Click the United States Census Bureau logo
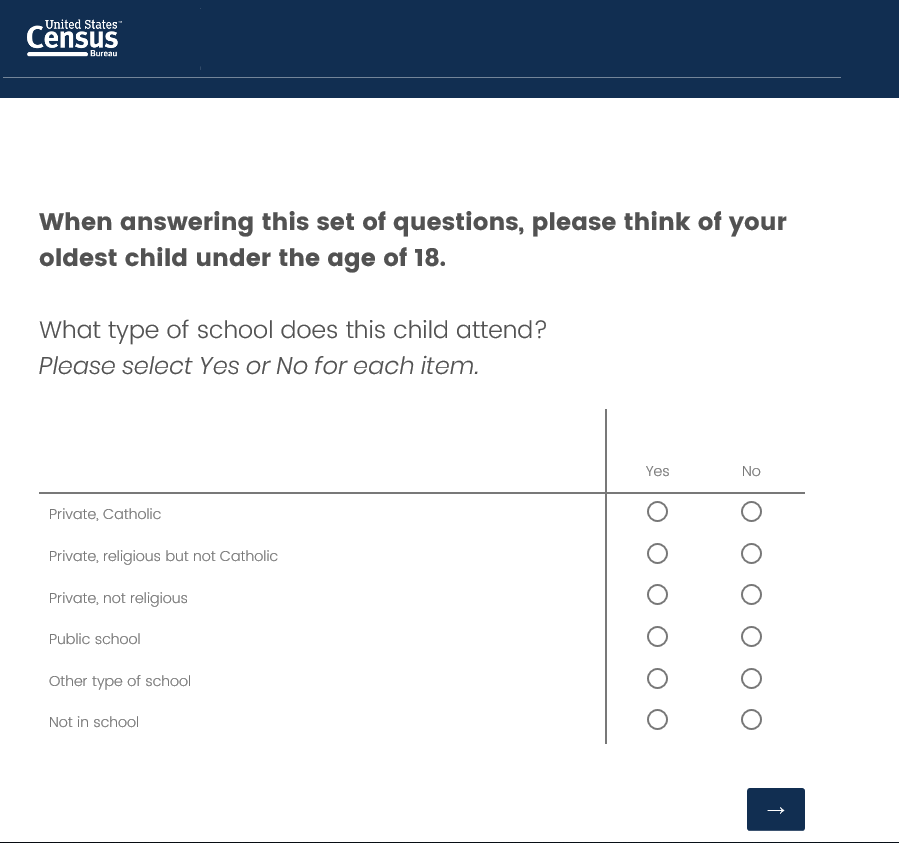Image resolution: width=899 pixels, height=843 pixels. pyautogui.click(x=73, y=39)
